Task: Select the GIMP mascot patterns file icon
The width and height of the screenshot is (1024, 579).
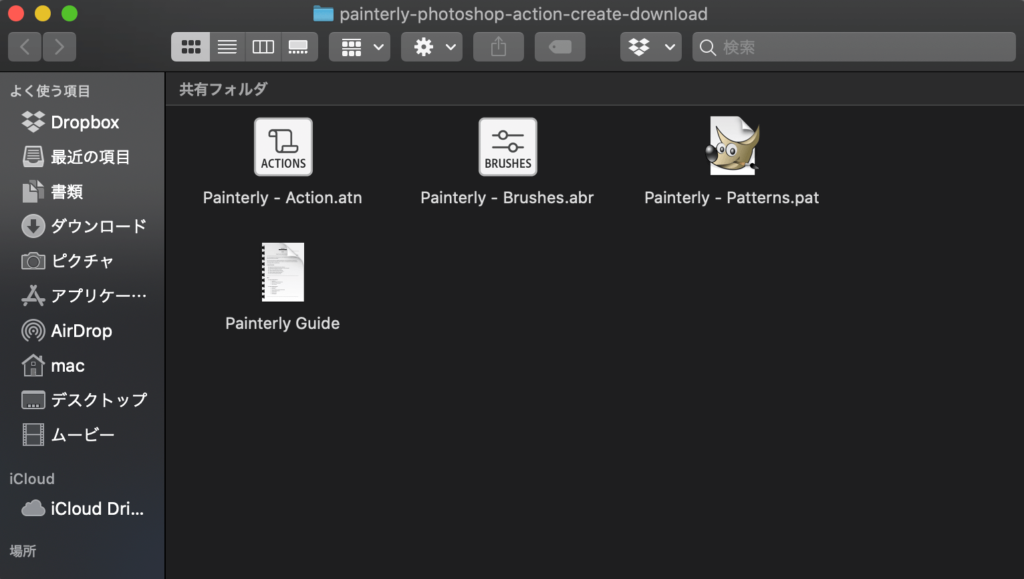Action: tap(733, 146)
